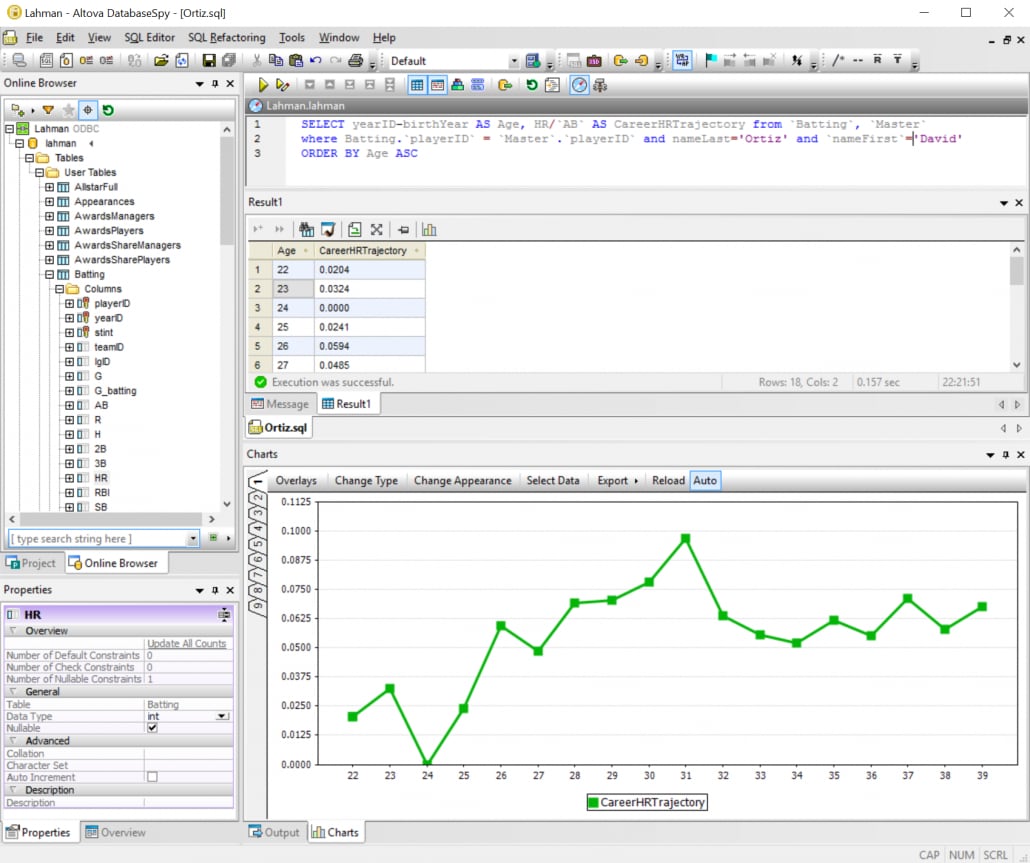Click the Save All toolbar icon
Screen dimensions: 1030x863
[229, 60]
